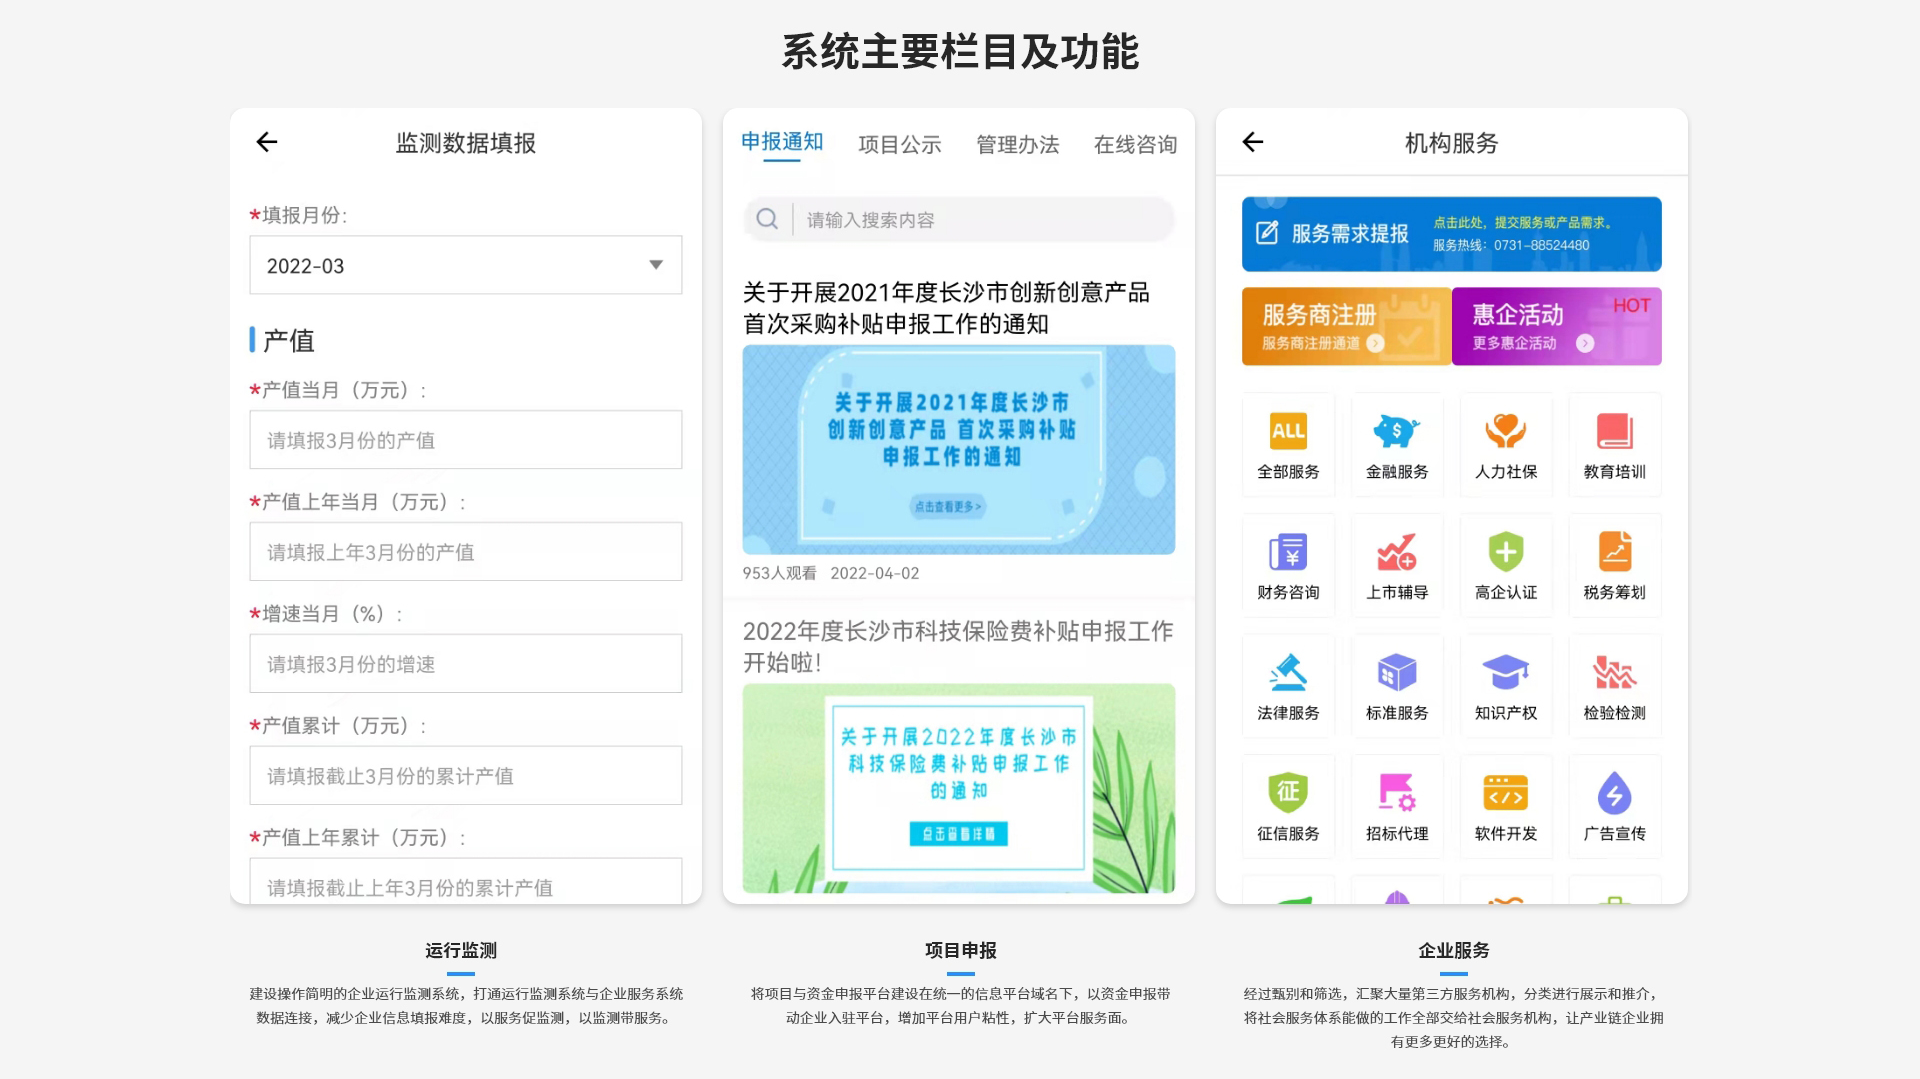Expand the 填报月份 dropdown arrow

656,265
